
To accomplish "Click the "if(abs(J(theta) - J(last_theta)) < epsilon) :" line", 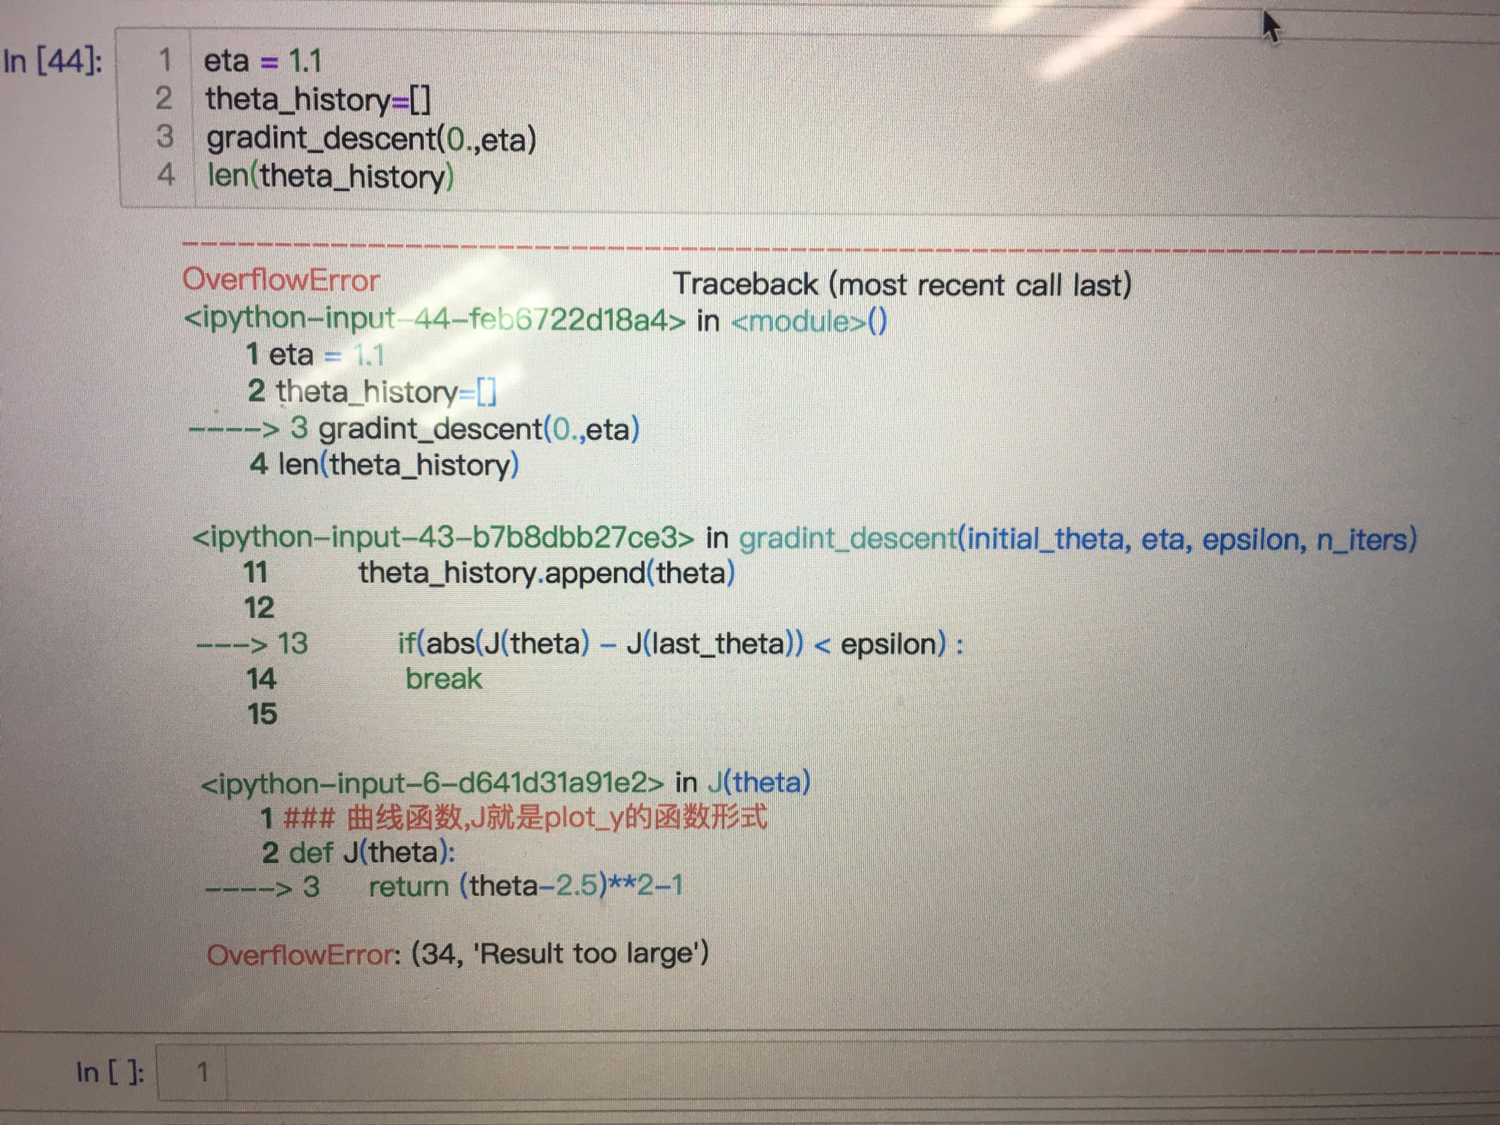I will click(681, 643).
